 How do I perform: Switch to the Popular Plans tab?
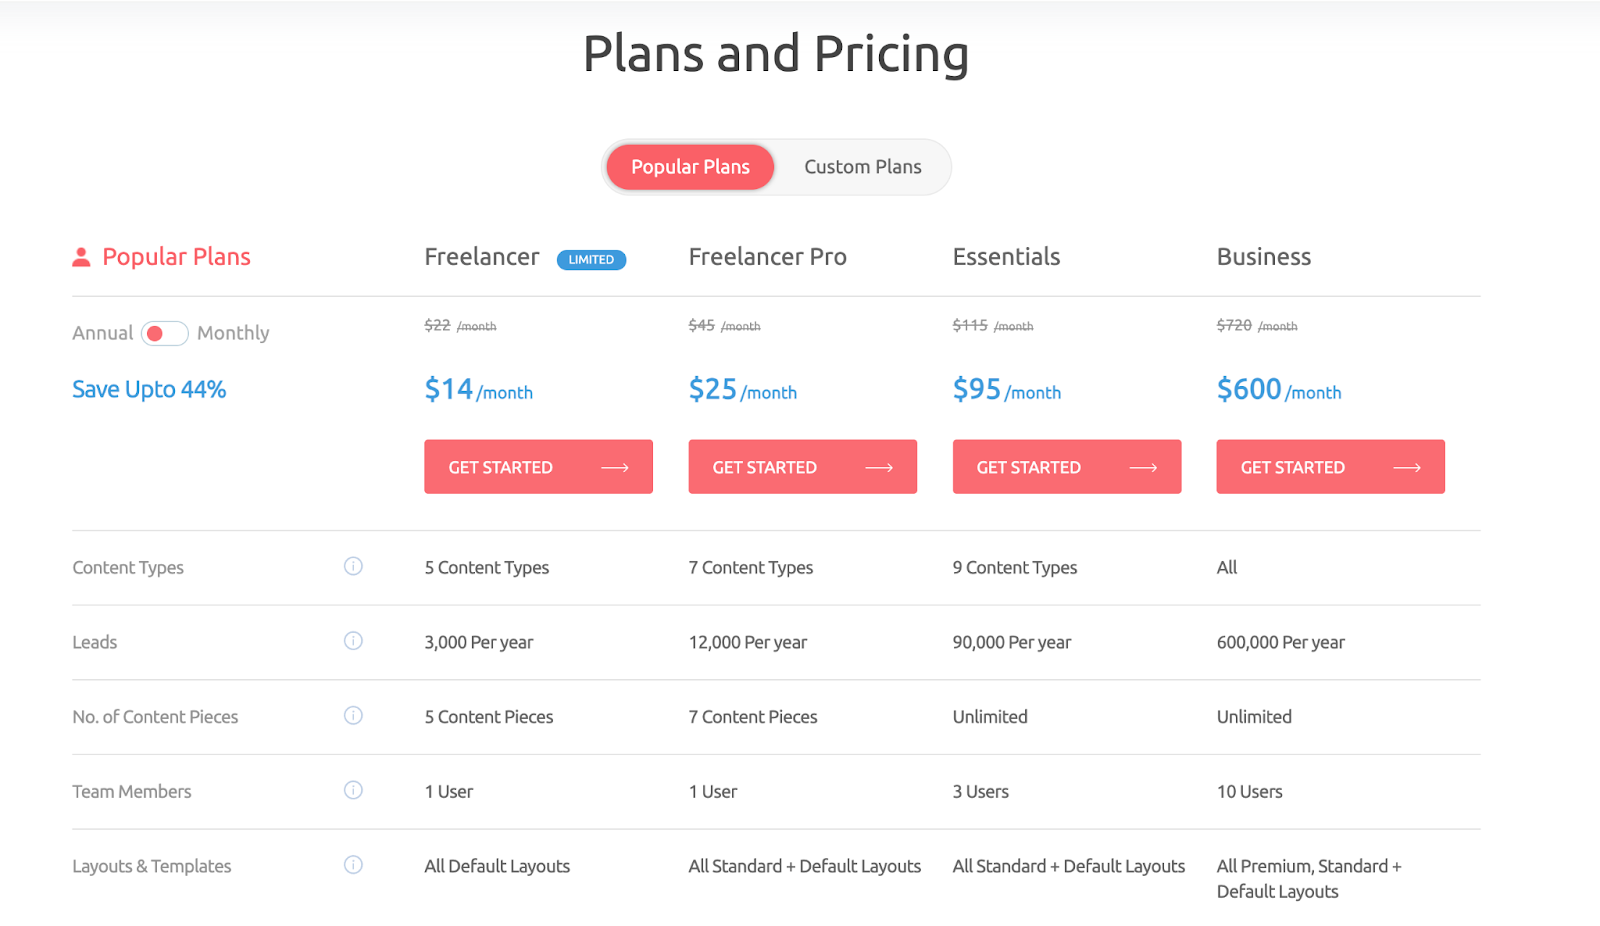pyautogui.click(x=690, y=167)
